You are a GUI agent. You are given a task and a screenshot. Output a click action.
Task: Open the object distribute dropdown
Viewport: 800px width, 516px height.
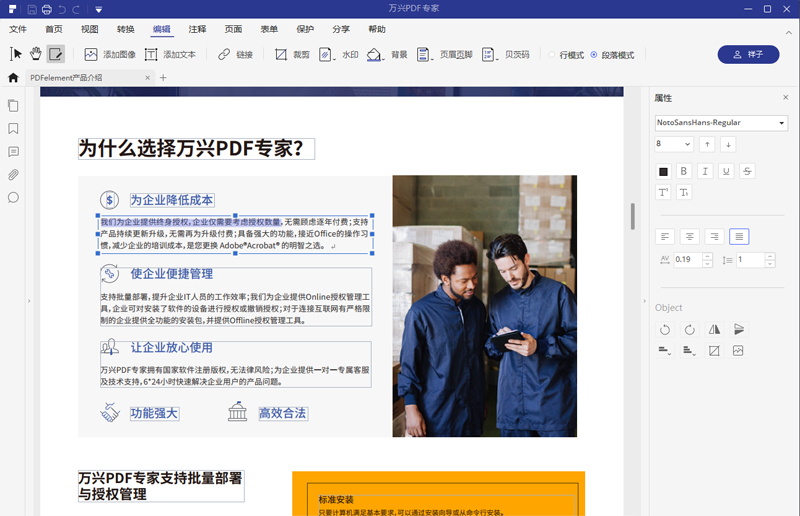[x=689, y=351]
